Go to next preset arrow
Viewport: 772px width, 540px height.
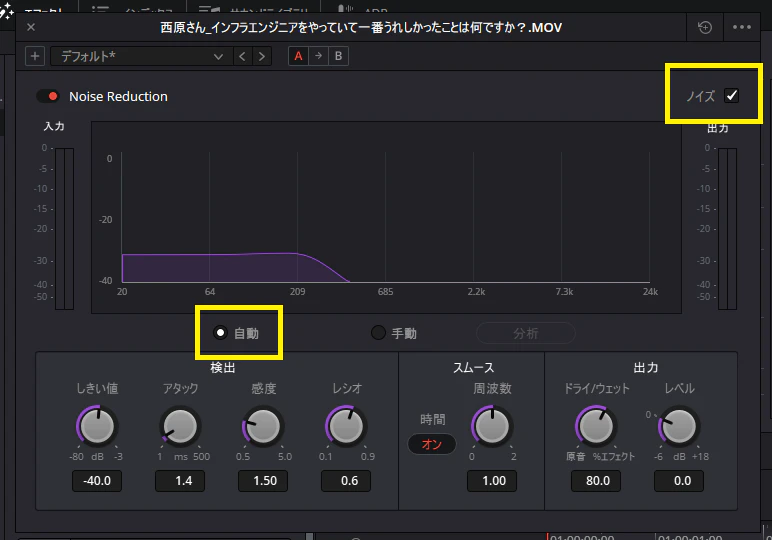pos(262,56)
